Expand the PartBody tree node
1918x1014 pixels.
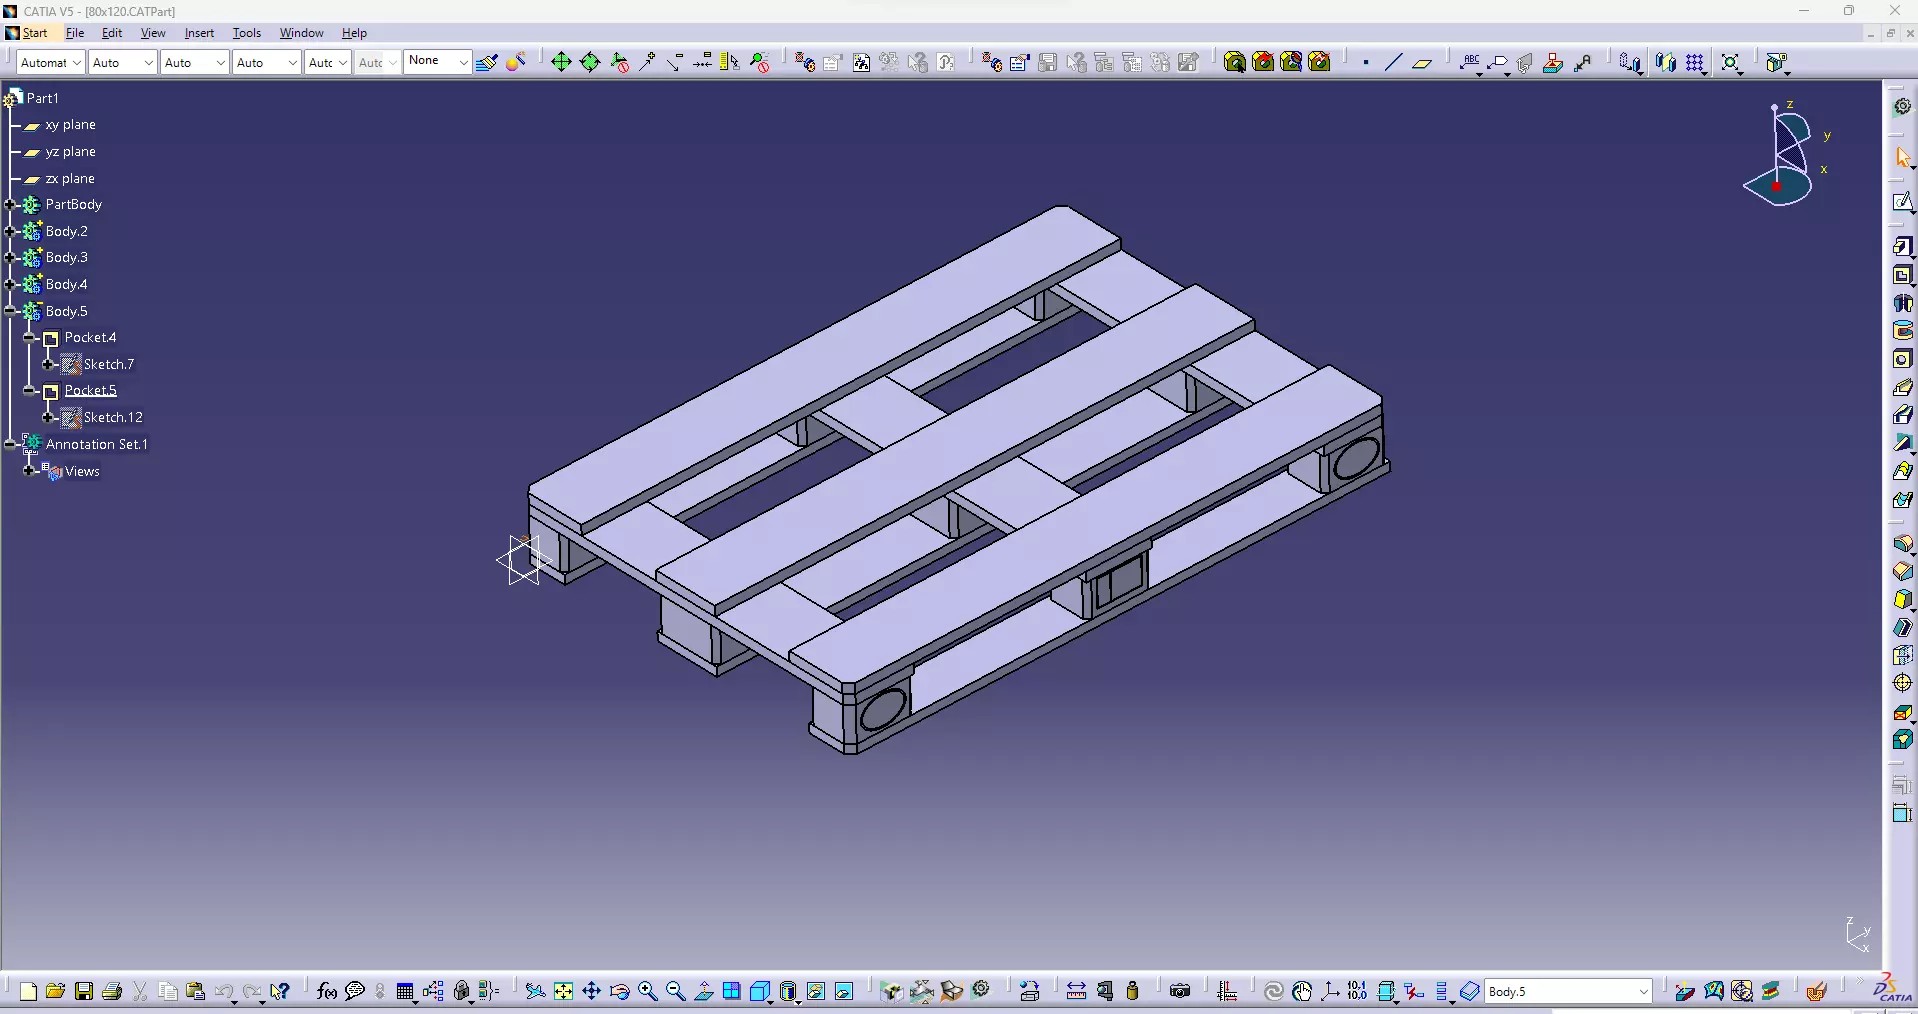click(11, 205)
